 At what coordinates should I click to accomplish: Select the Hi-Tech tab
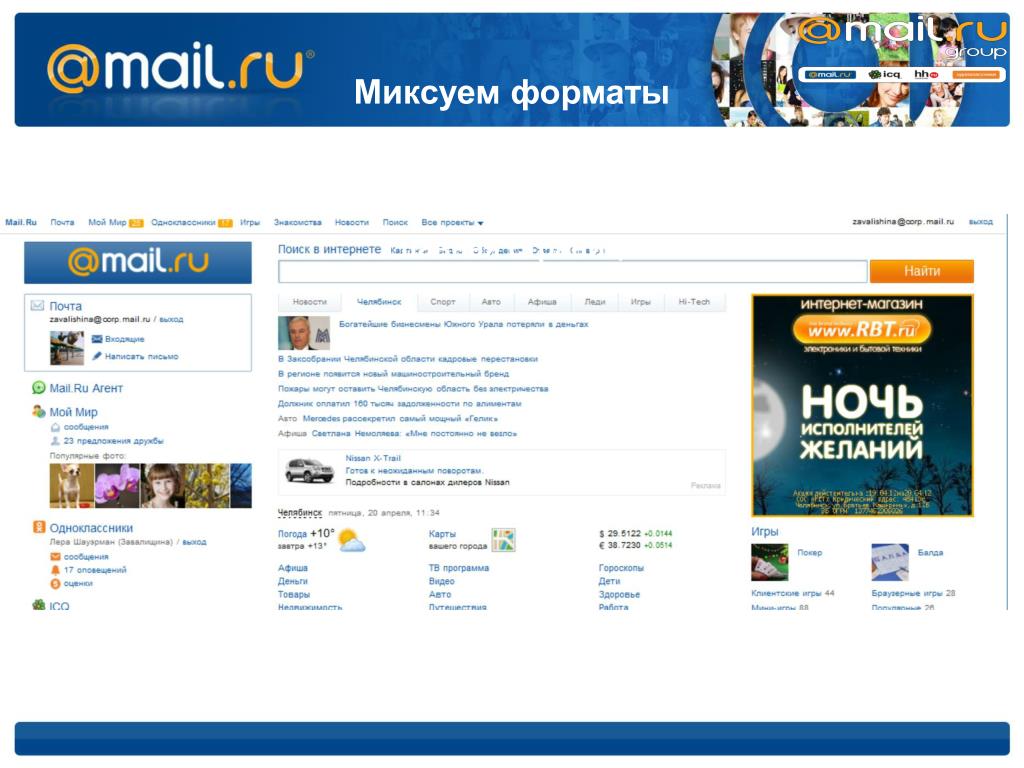tap(694, 302)
